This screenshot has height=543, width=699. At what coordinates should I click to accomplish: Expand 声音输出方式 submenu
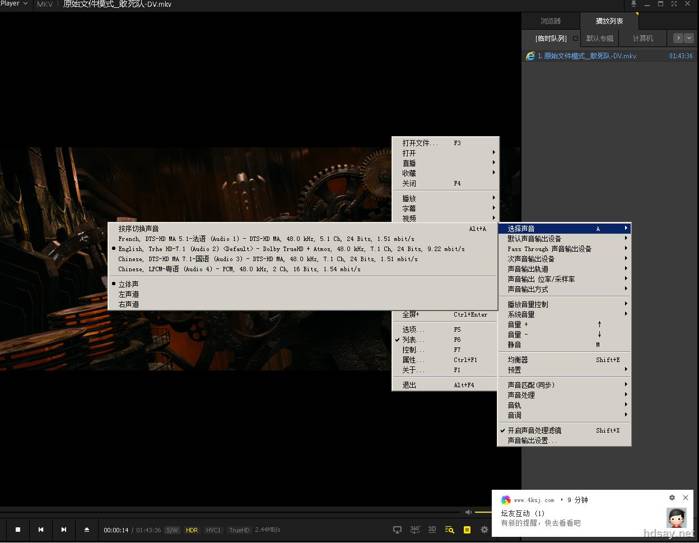564,289
